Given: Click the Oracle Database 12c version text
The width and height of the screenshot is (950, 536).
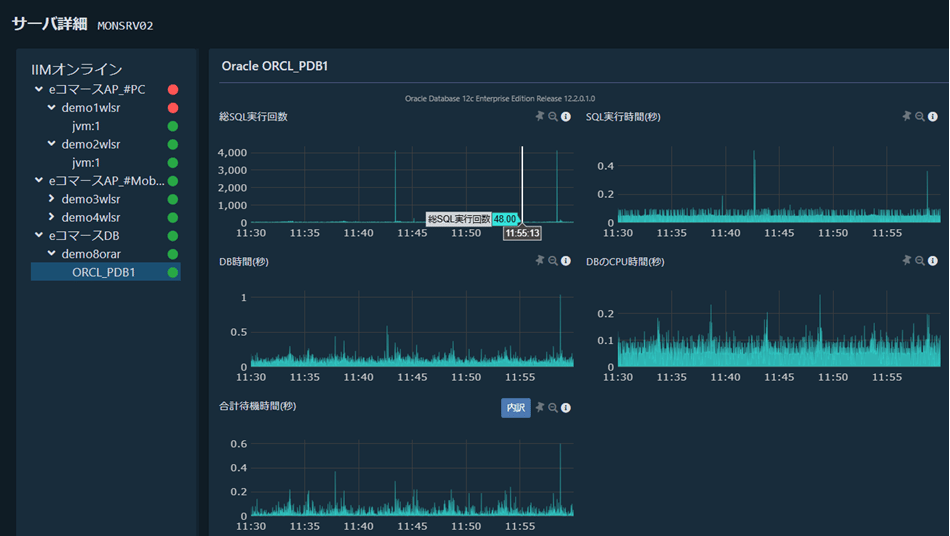Looking at the screenshot, I should [500, 98].
